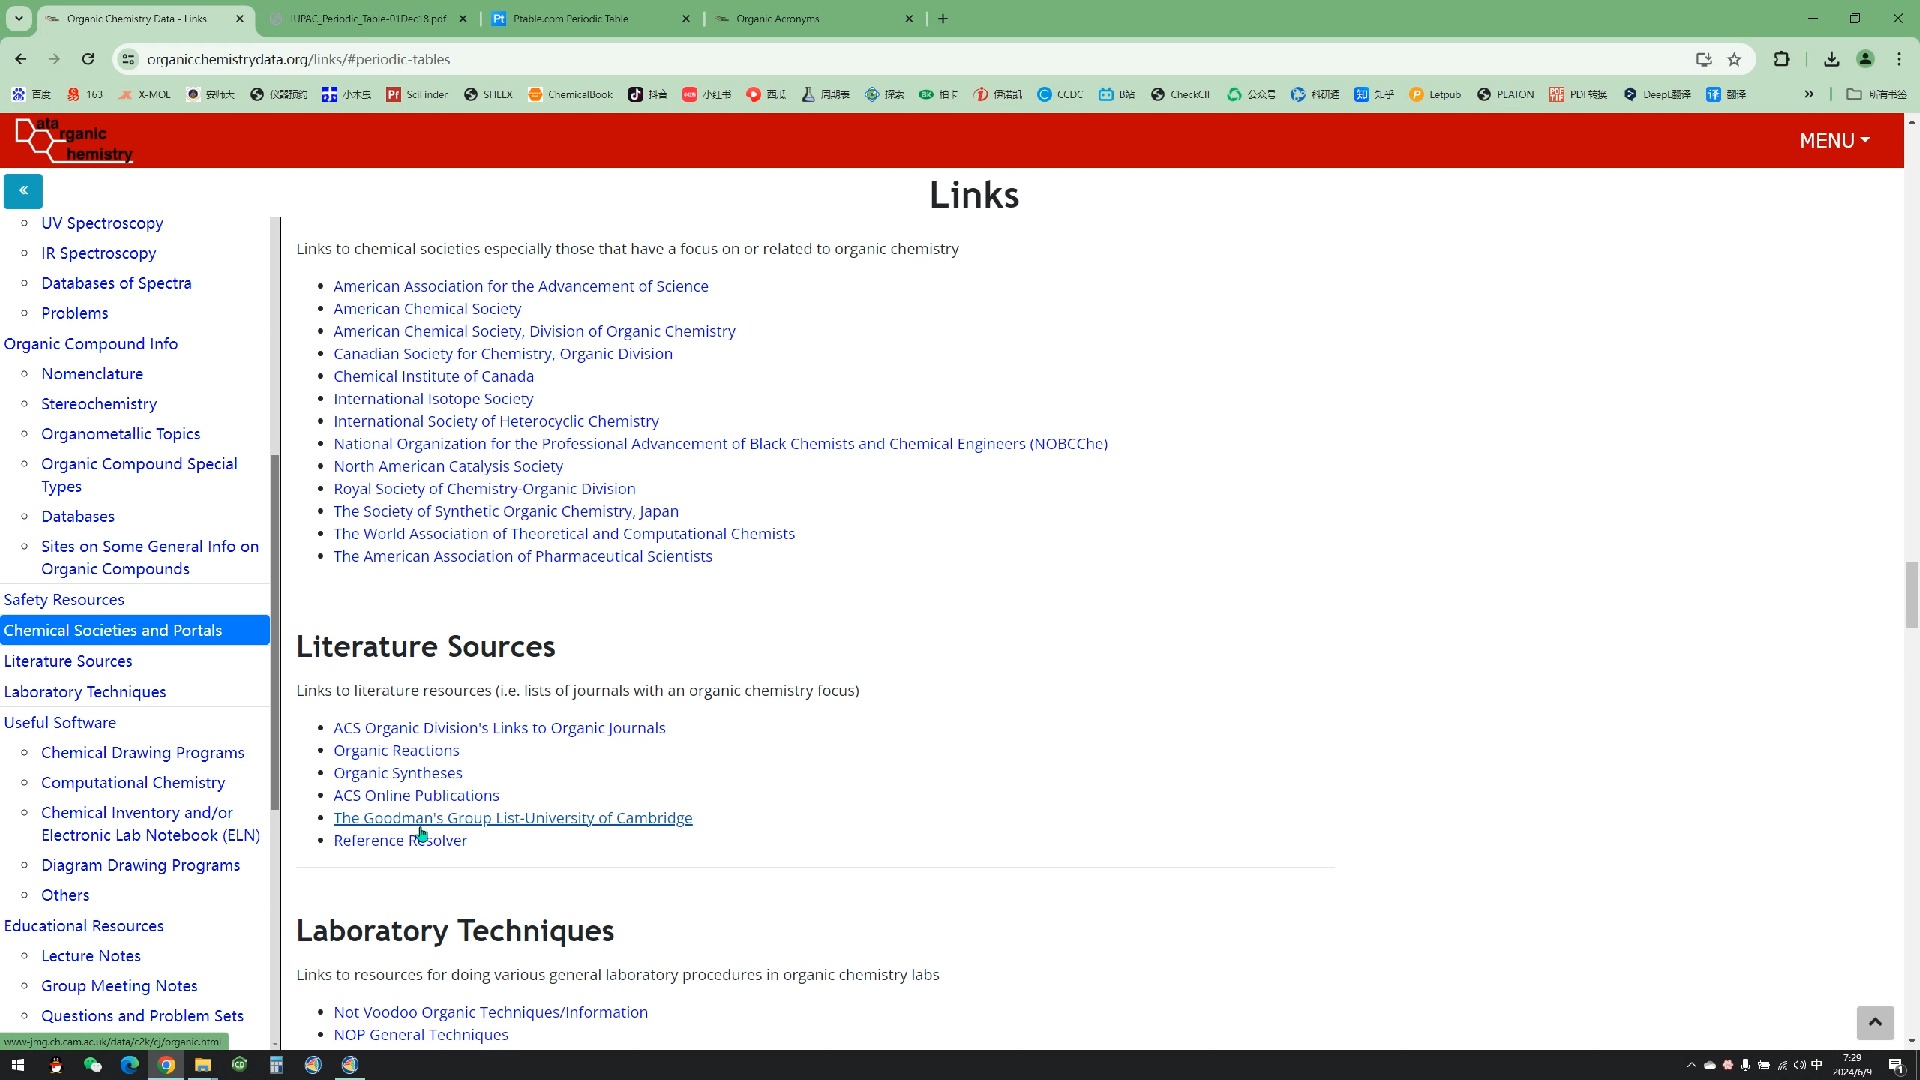Open File Explorer from the taskbar
Image resolution: width=1920 pixels, height=1080 pixels.
click(x=203, y=1065)
